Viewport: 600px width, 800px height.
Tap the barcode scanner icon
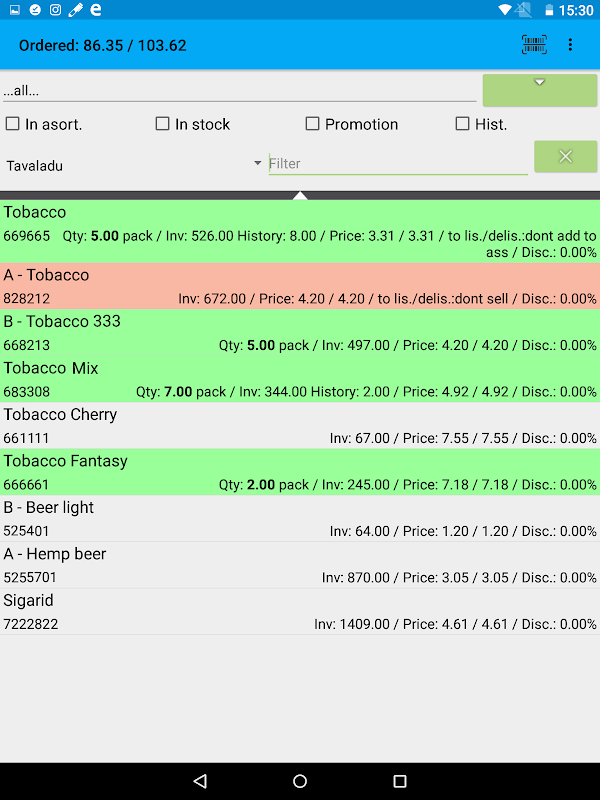pos(534,45)
